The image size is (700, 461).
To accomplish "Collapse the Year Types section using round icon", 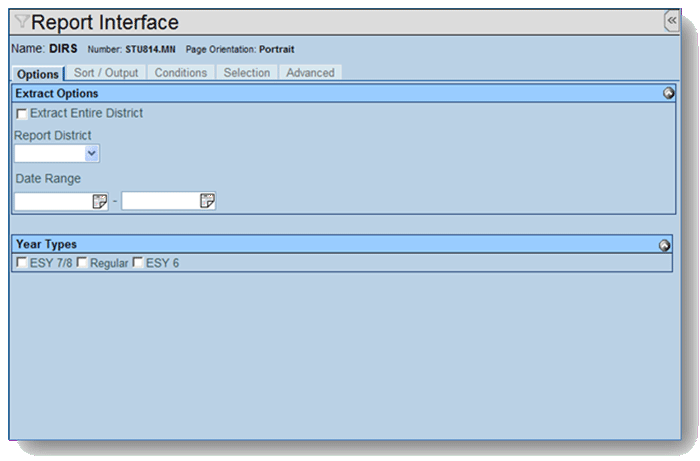I will pyautogui.click(x=664, y=245).
